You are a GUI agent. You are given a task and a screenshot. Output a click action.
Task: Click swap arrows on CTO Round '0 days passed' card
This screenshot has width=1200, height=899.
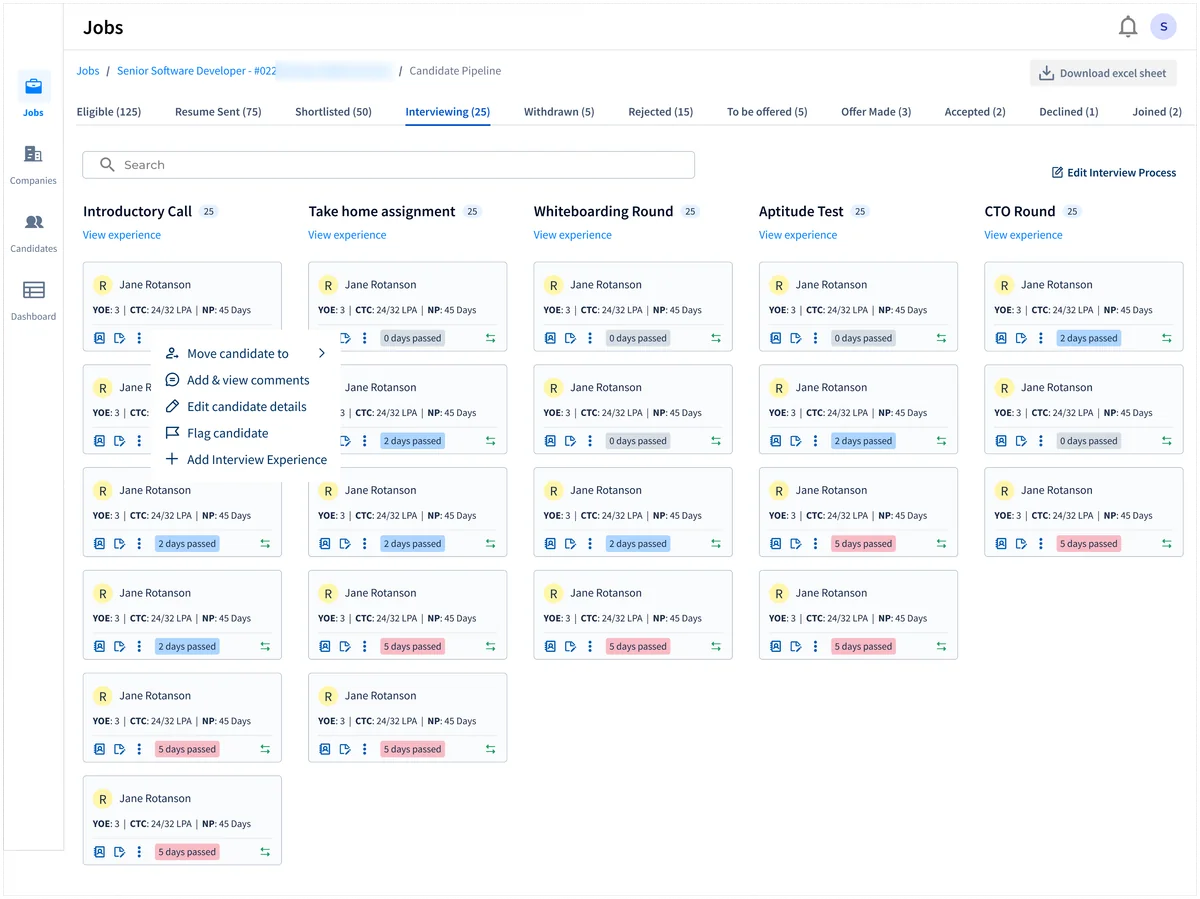[1166, 441]
